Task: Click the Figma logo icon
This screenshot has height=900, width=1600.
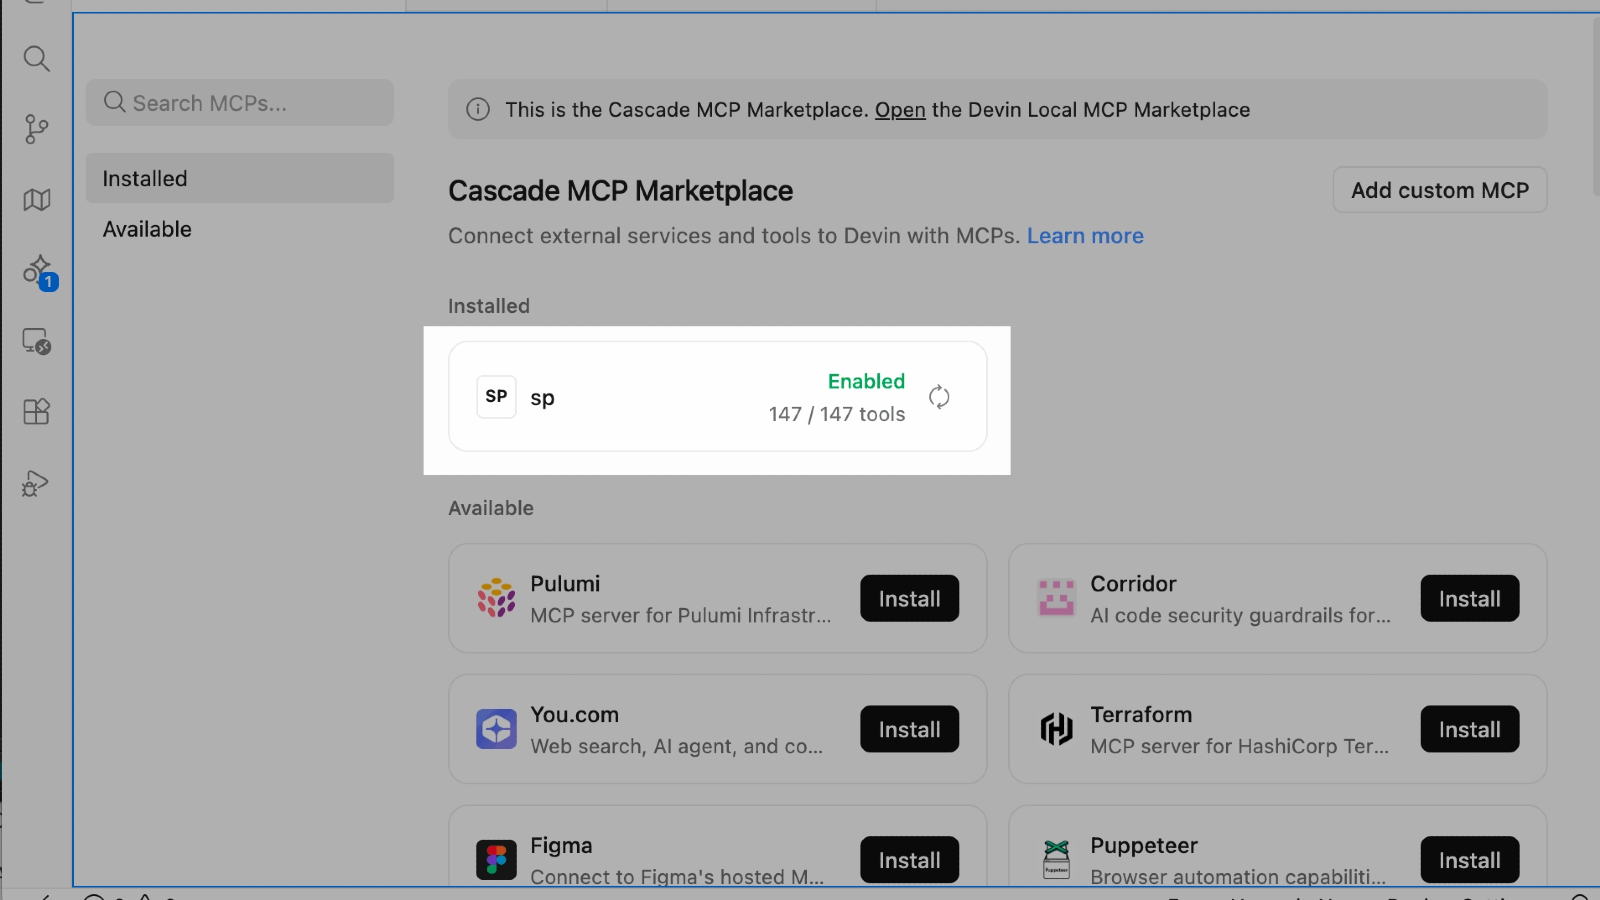Action: click(496, 860)
